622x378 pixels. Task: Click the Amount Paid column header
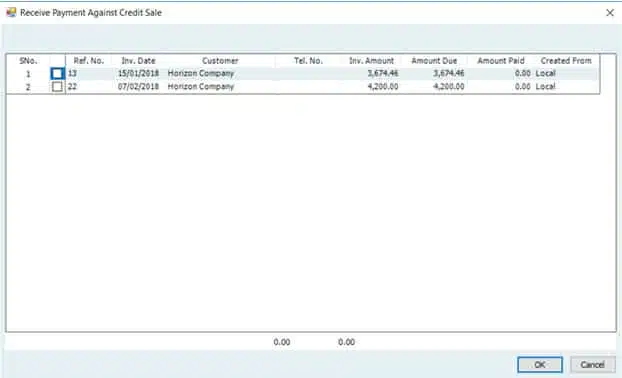tap(501, 61)
